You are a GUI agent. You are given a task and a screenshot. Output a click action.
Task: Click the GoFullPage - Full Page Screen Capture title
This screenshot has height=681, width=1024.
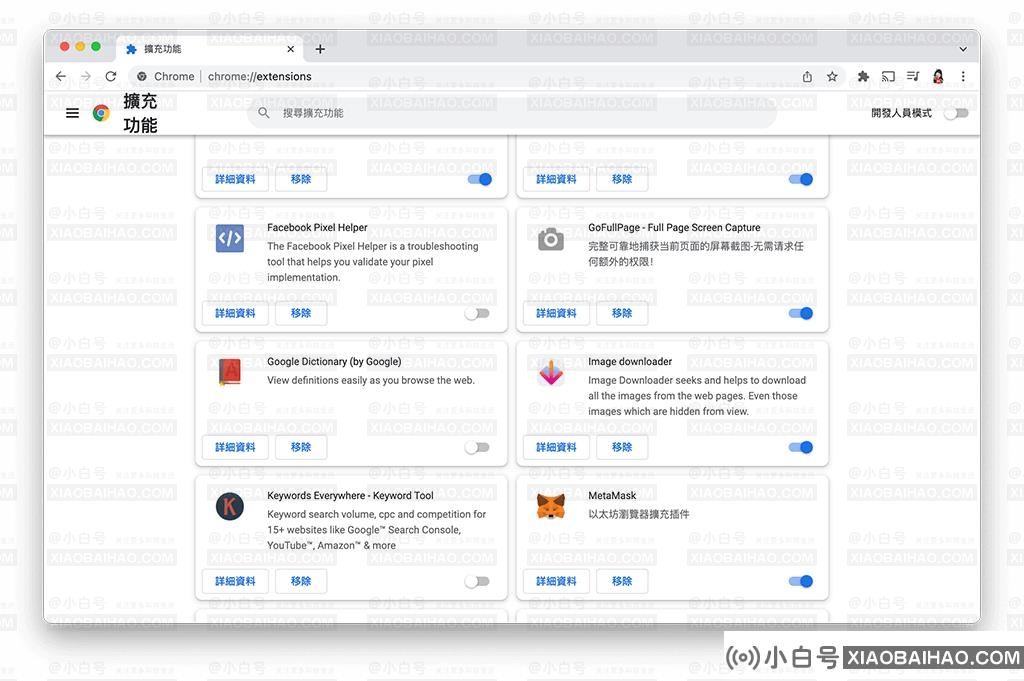point(674,228)
